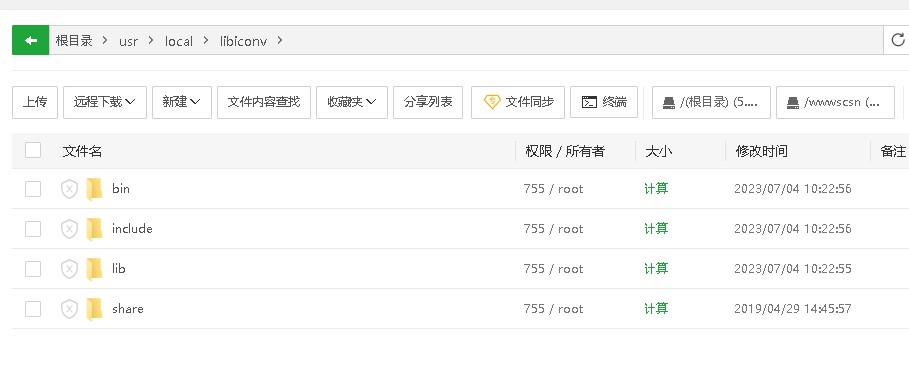
Task: Refresh the file list with reload icon
Action: click(x=897, y=40)
